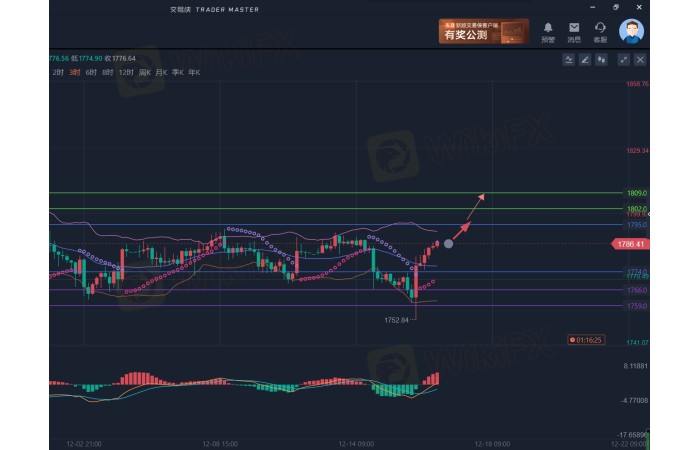The width and height of the screenshot is (700, 450).
Task: Click the current price label 1786.41
Action: pyautogui.click(x=629, y=243)
